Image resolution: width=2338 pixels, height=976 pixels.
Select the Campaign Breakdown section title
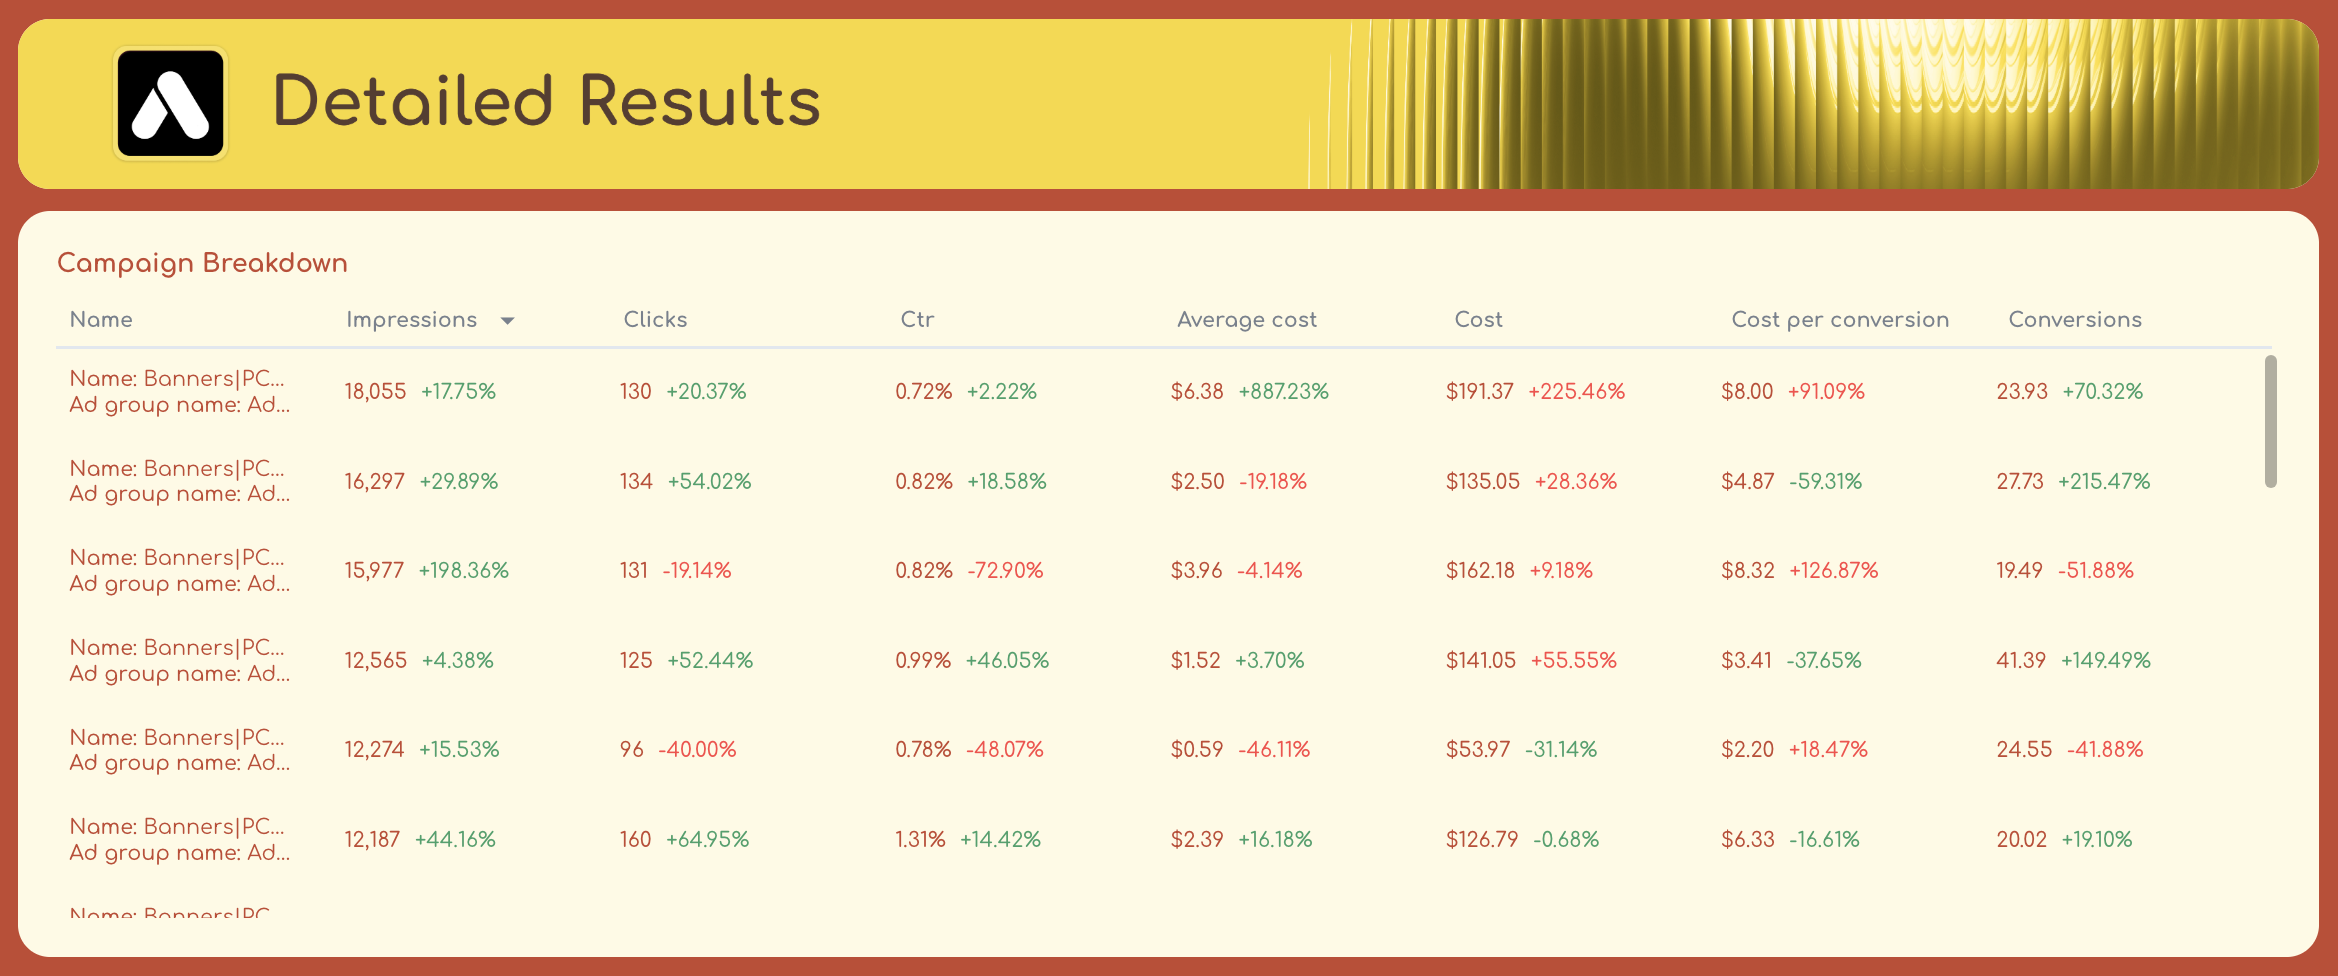pos(202,263)
